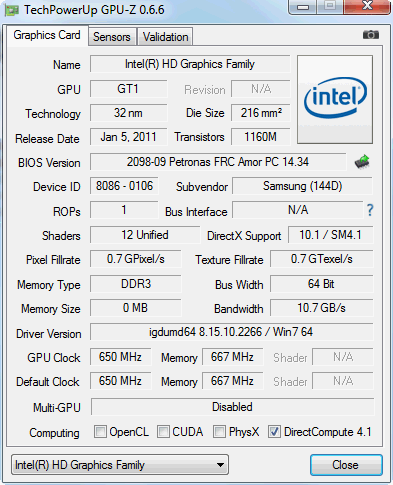Select the Graphics Card tab
The height and width of the screenshot is (485, 393).
point(47,35)
